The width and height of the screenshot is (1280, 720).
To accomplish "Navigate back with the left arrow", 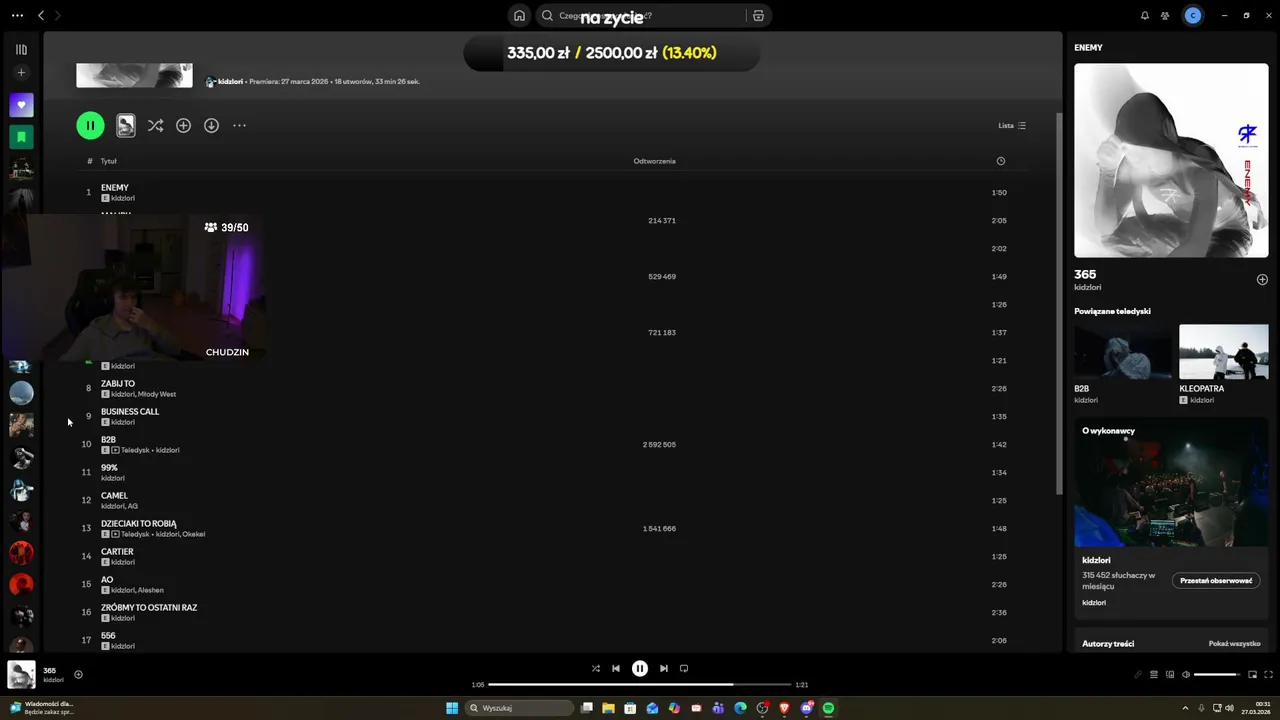I will pyautogui.click(x=41, y=16).
